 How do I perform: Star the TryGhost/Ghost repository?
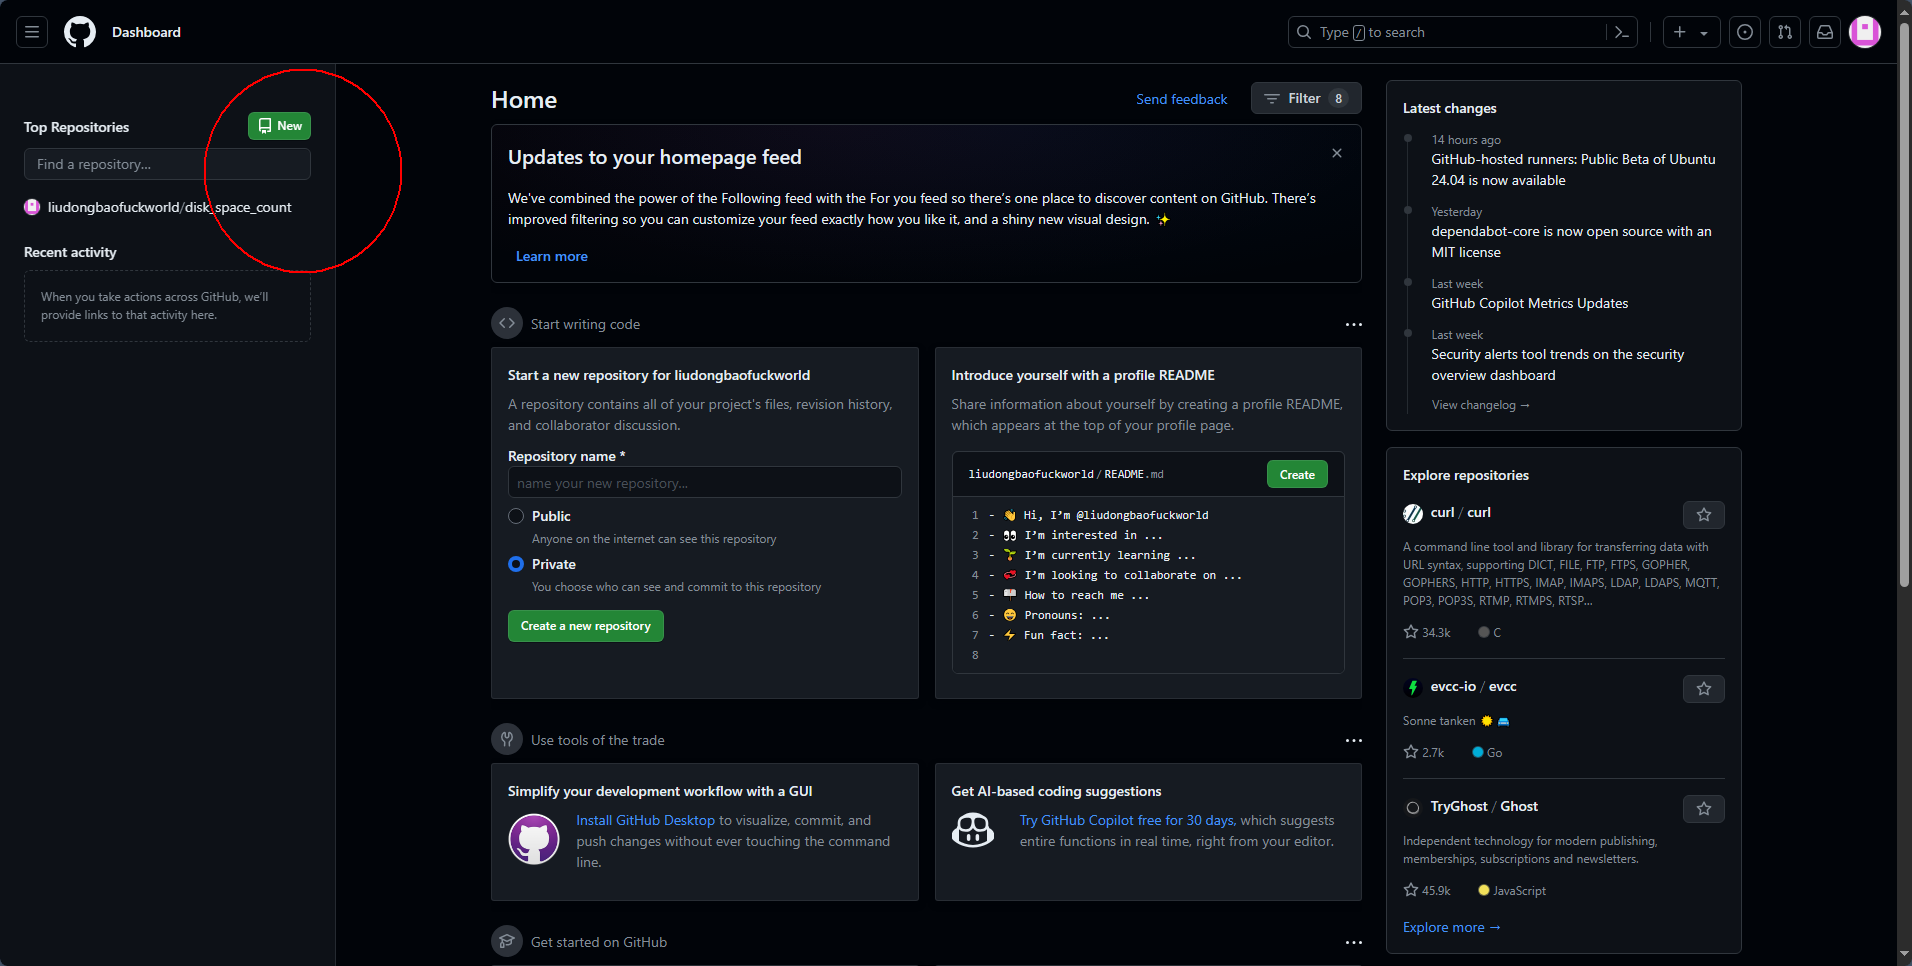point(1704,809)
